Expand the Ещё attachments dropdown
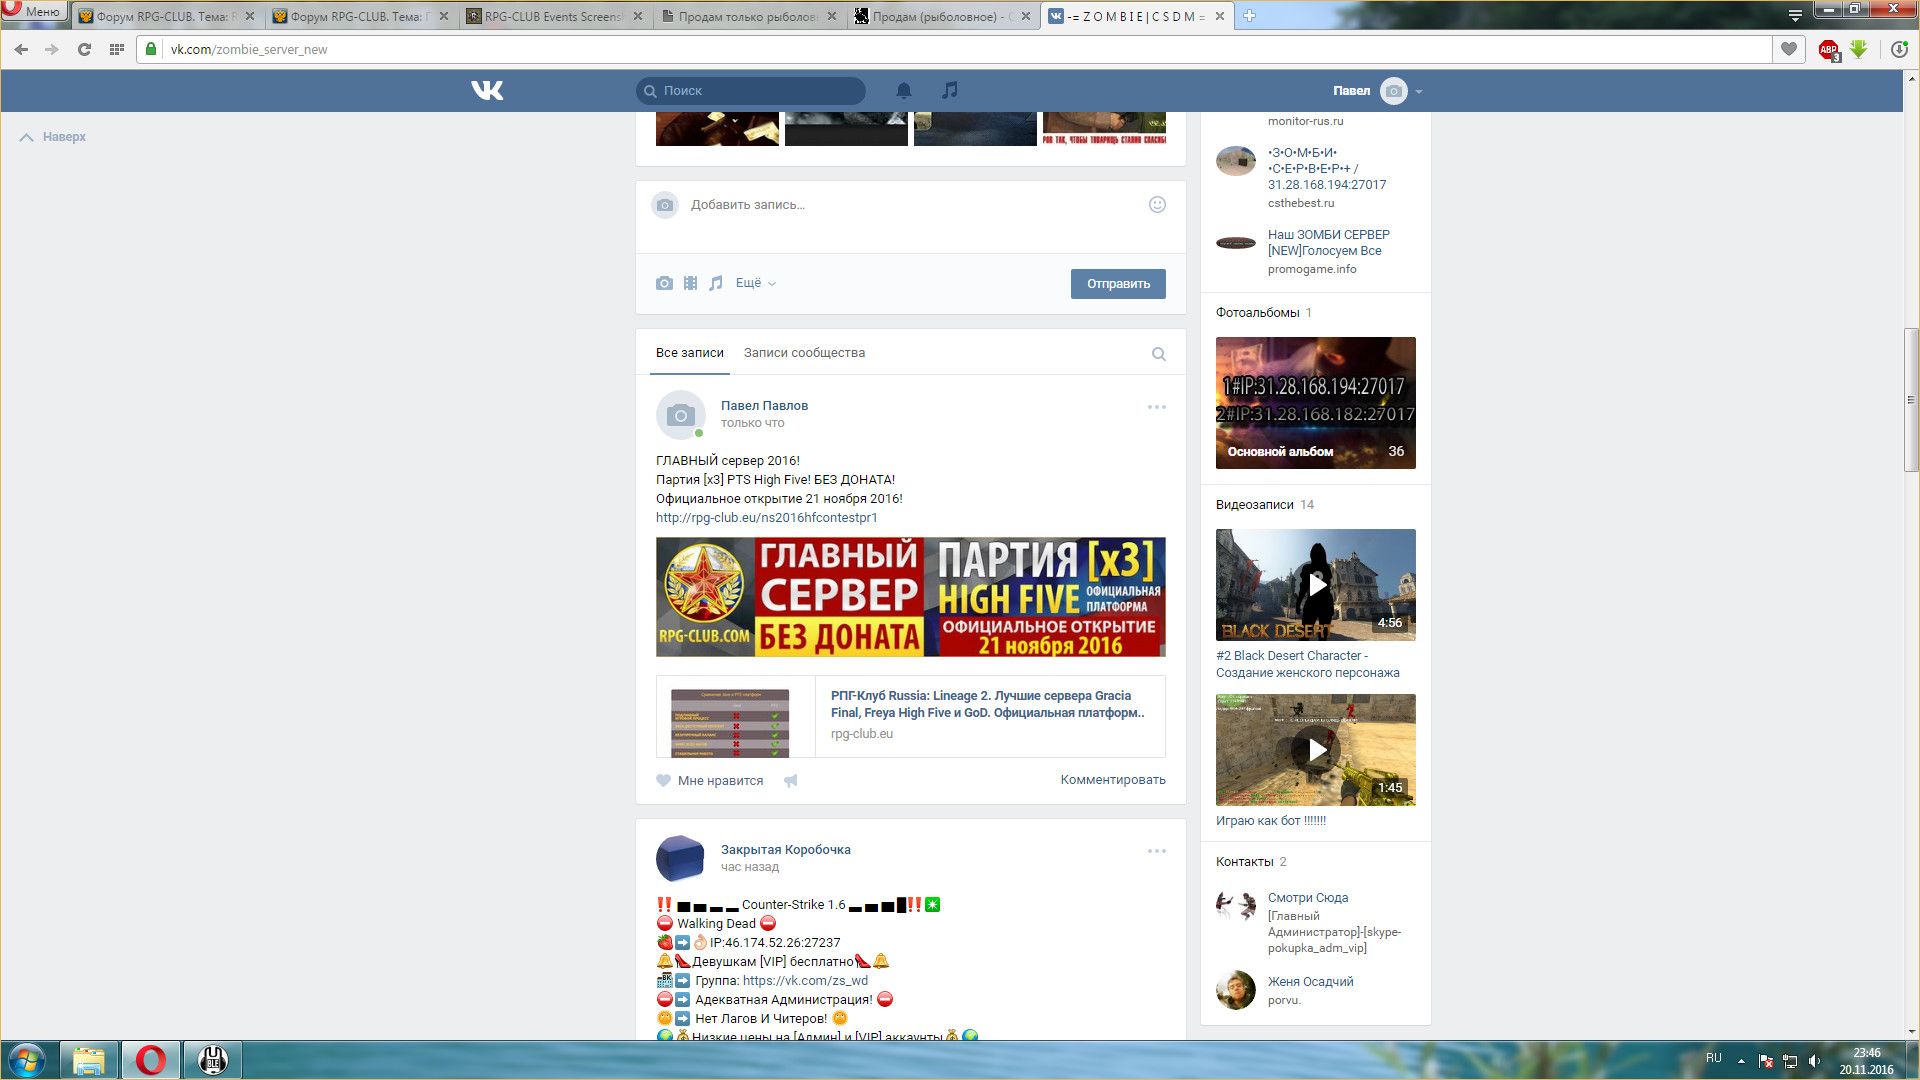Image resolution: width=1920 pixels, height=1080 pixels. (x=755, y=284)
